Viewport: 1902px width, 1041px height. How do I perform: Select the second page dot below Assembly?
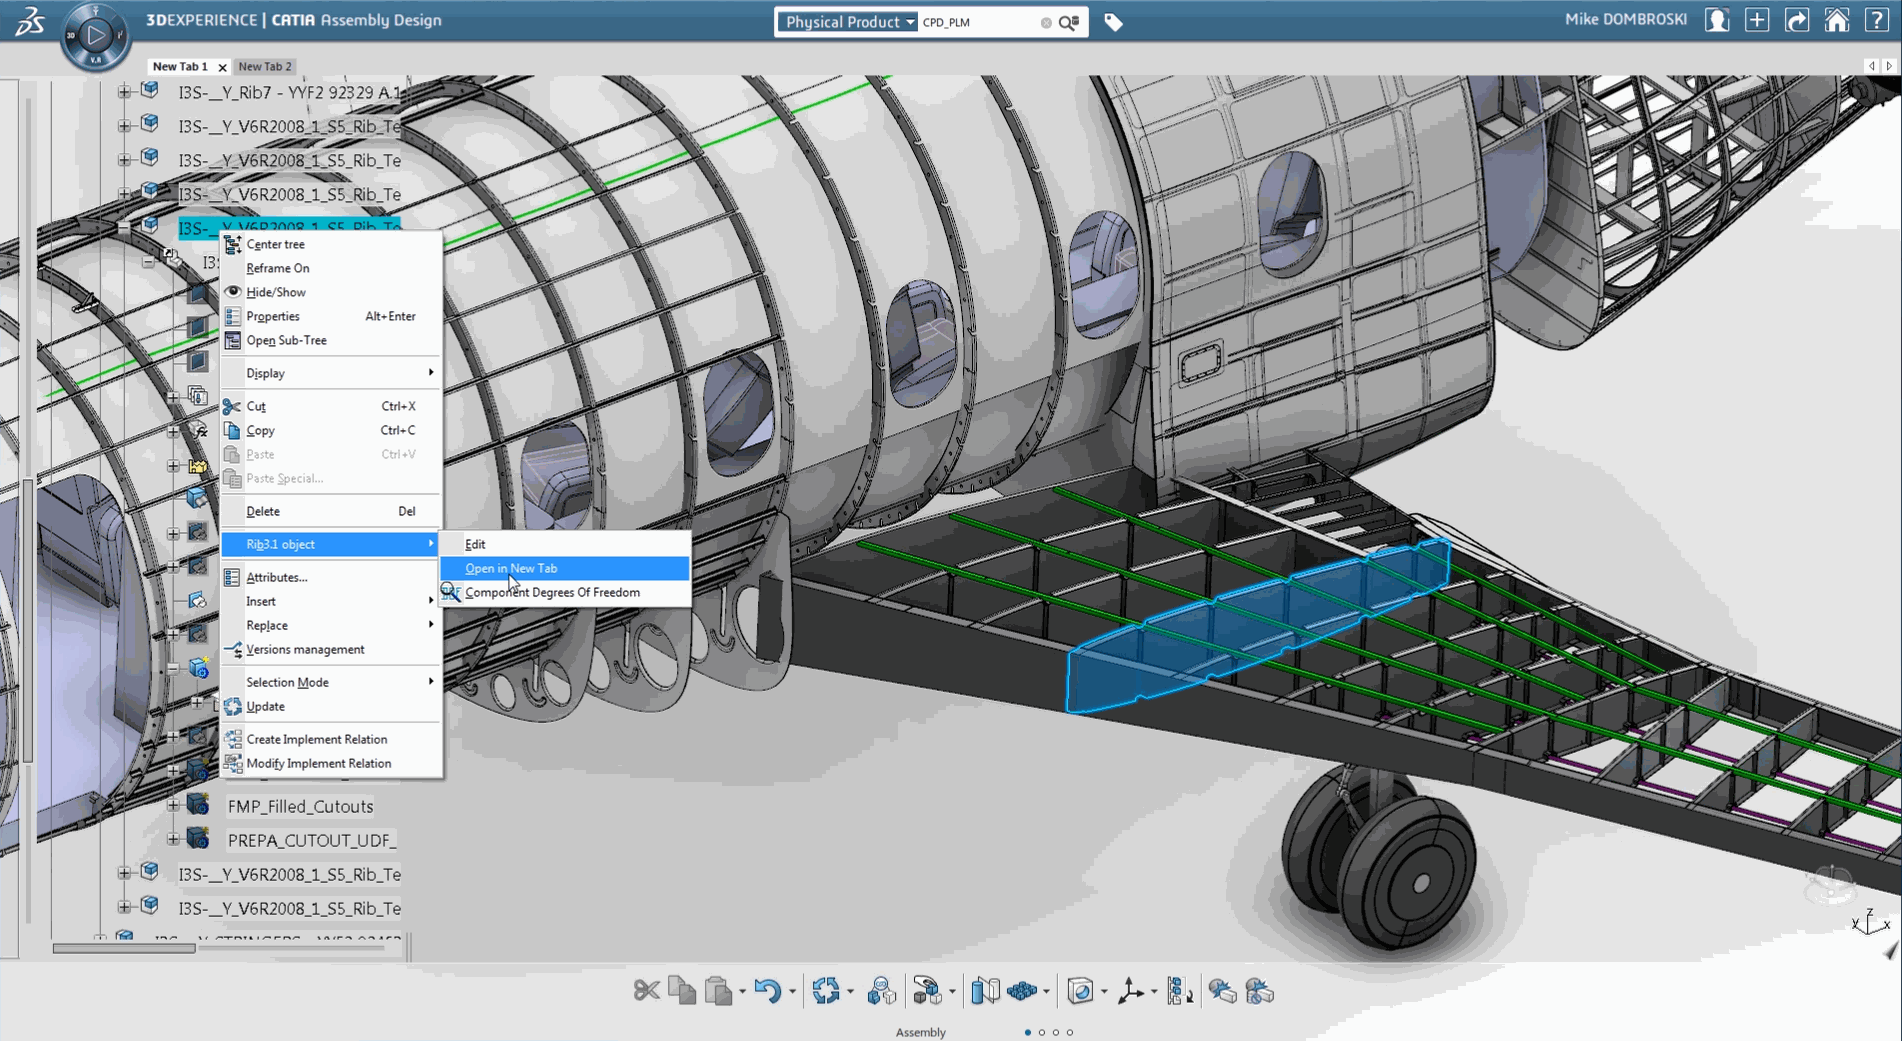coord(1044,1032)
